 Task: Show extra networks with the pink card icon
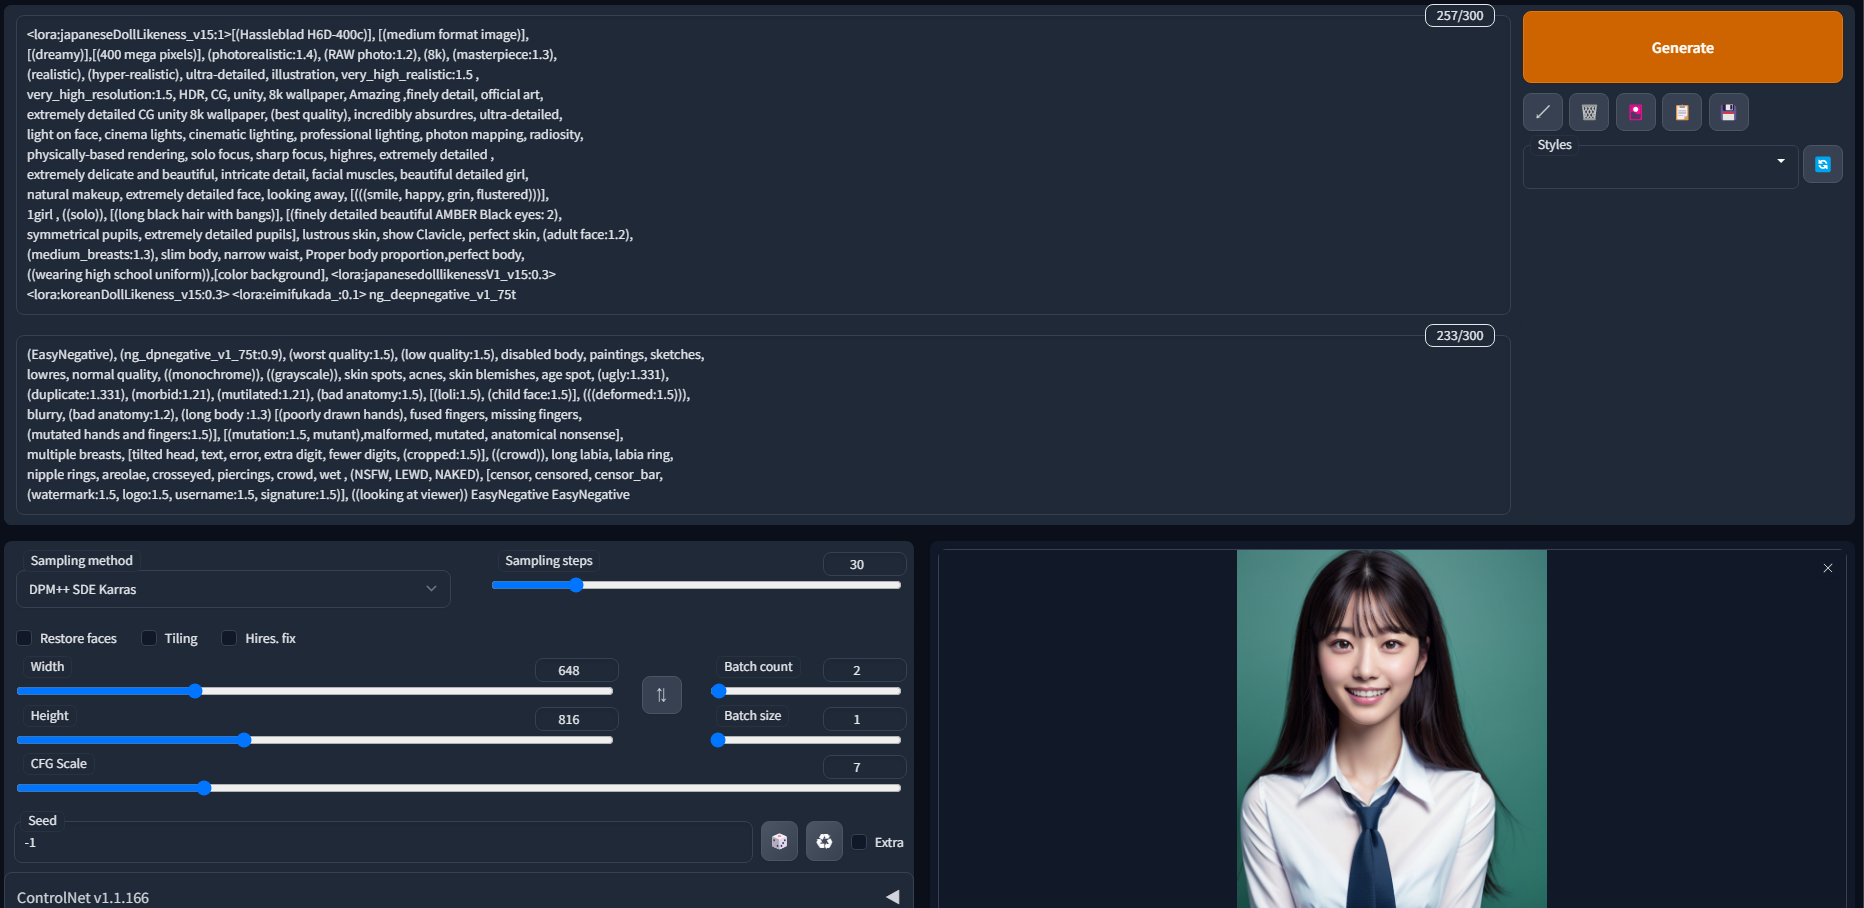click(x=1635, y=112)
